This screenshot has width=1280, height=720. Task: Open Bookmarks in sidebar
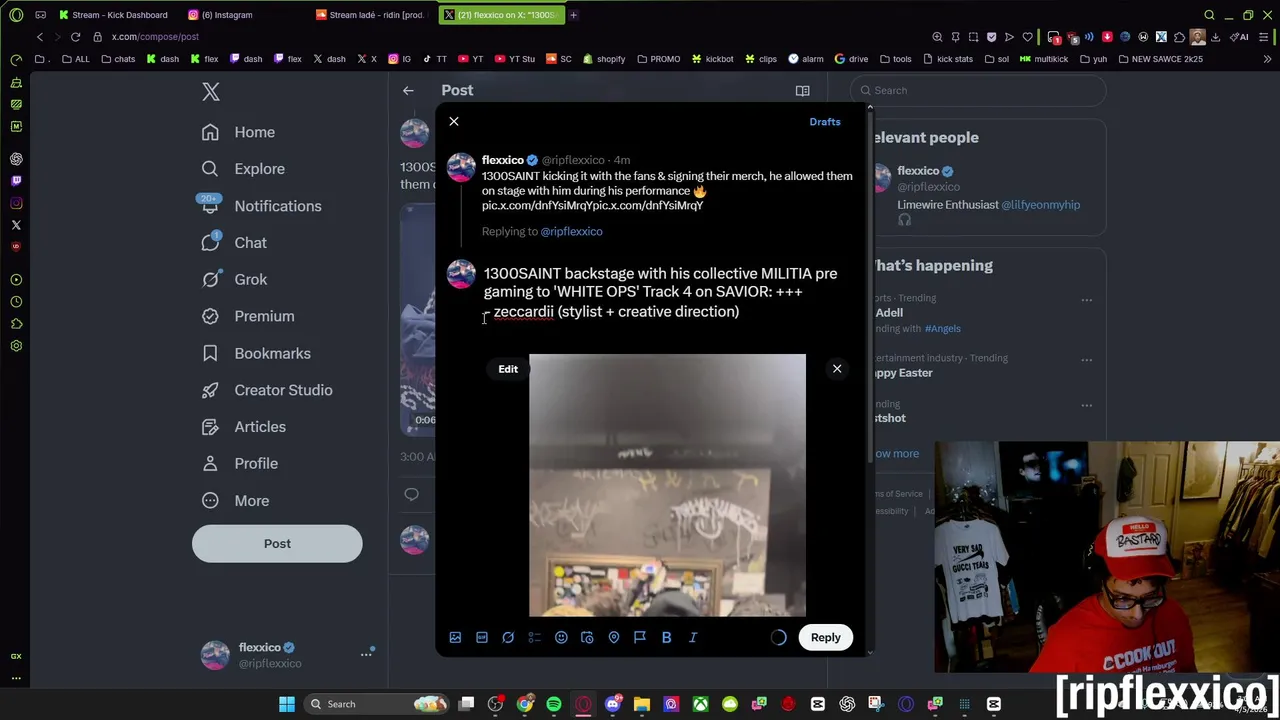click(x=256, y=353)
